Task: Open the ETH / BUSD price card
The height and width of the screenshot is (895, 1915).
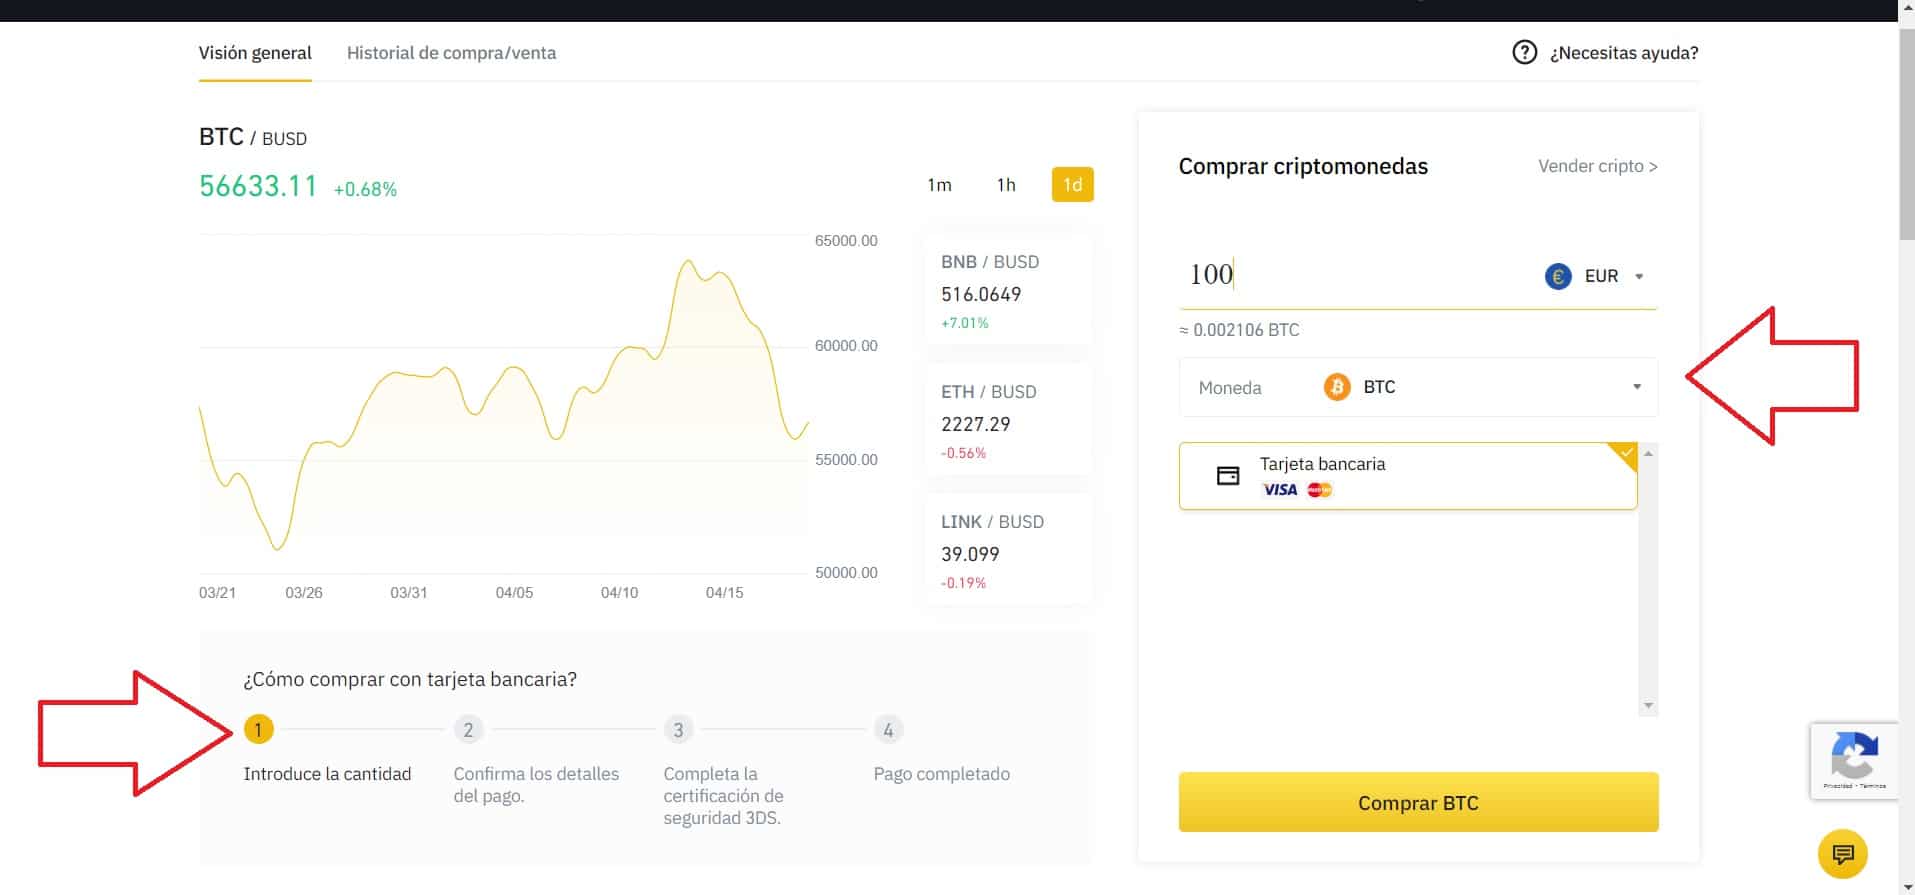Action: coord(1009,421)
